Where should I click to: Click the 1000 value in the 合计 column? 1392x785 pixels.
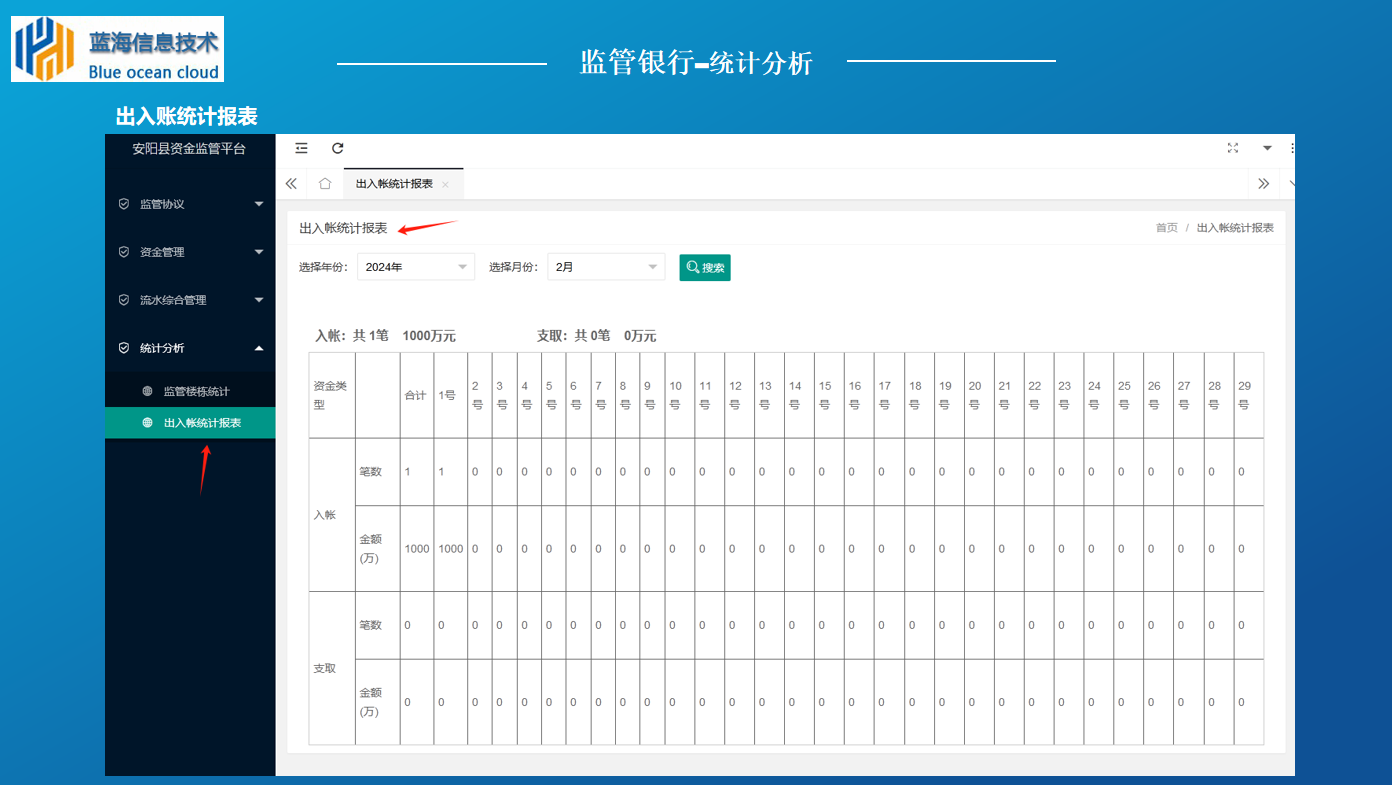[x=417, y=549]
